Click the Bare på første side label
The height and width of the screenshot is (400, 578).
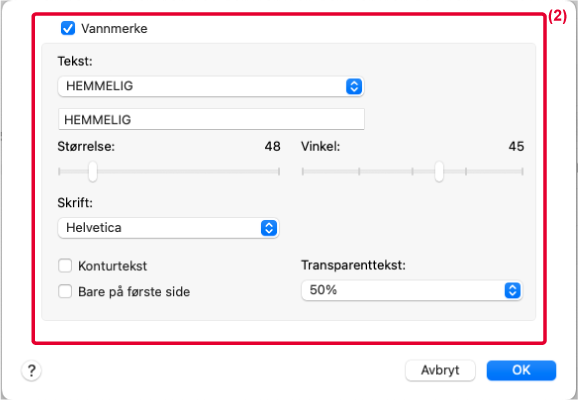tap(134, 292)
